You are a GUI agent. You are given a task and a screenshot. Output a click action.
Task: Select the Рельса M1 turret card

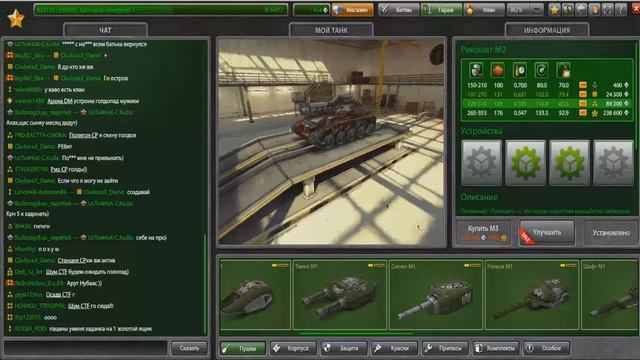(x=532, y=295)
